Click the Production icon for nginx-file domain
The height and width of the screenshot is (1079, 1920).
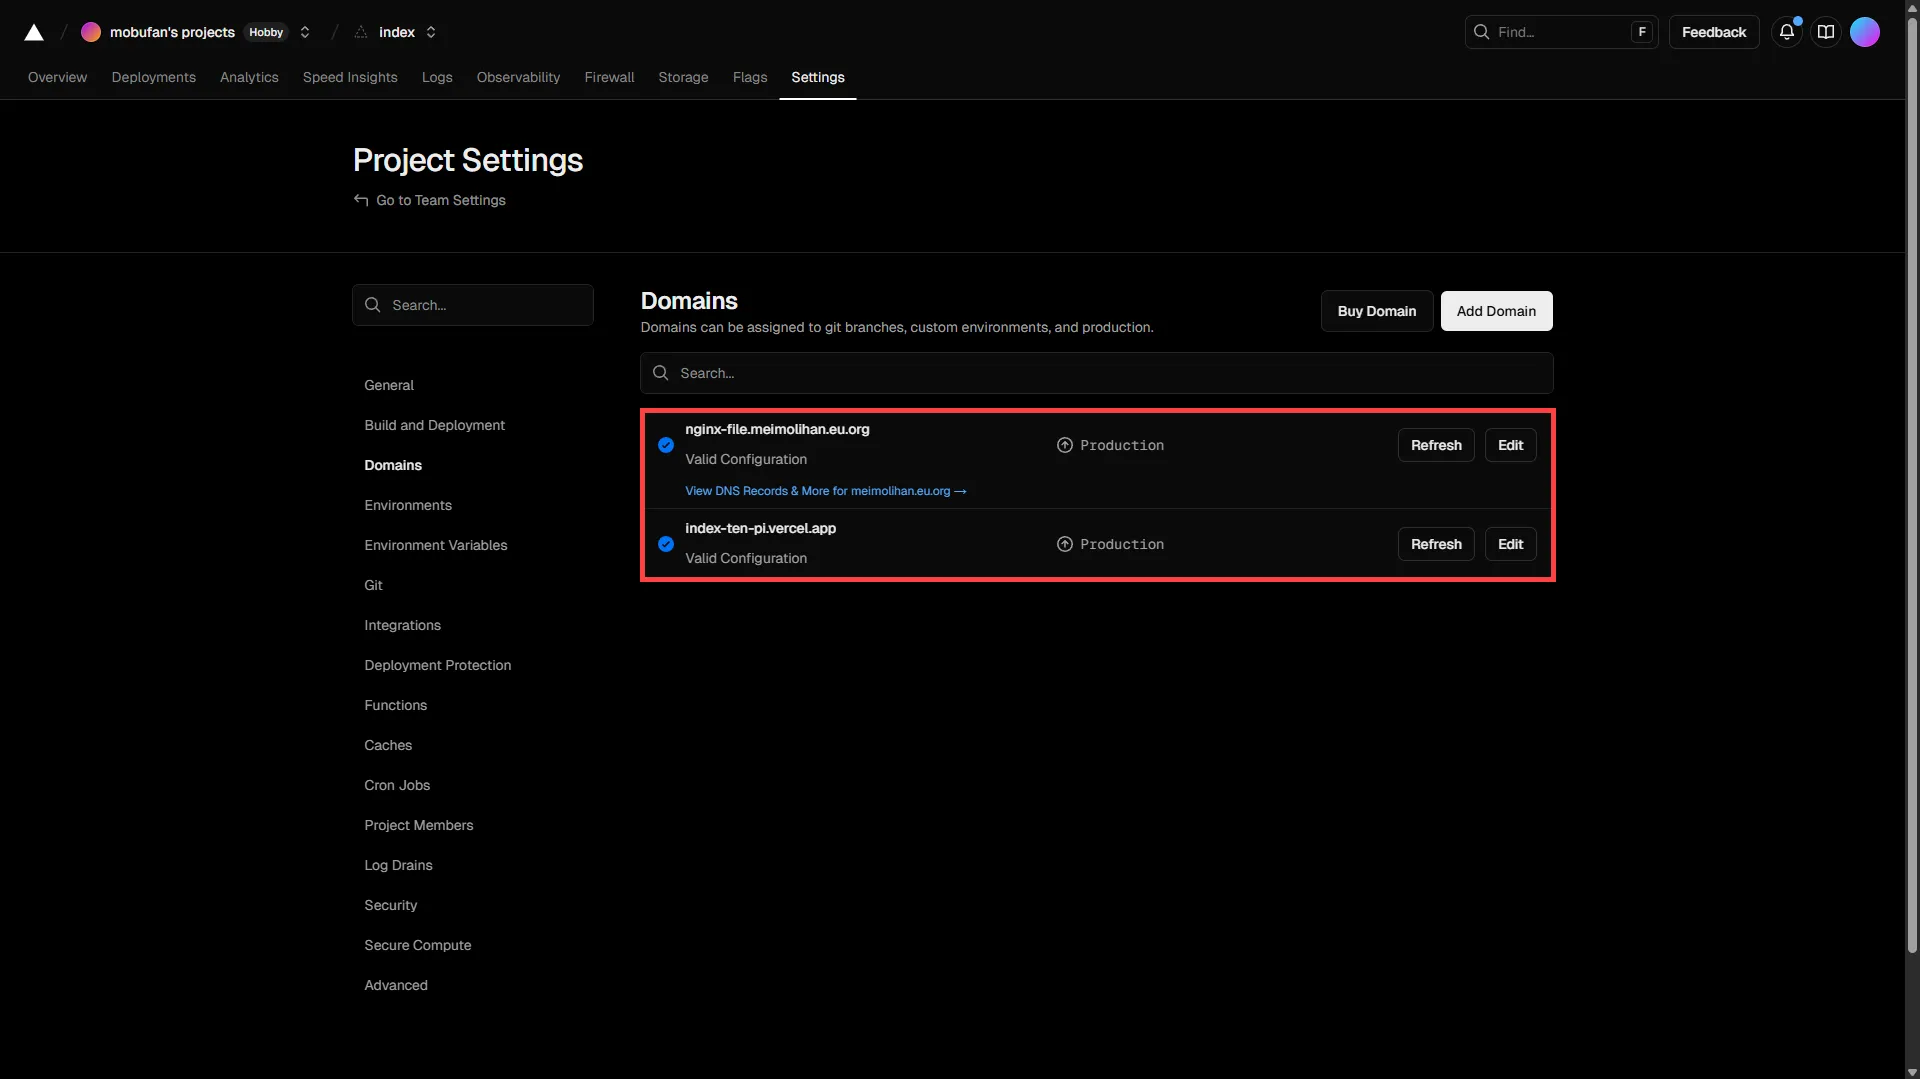[x=1065, y=445]
